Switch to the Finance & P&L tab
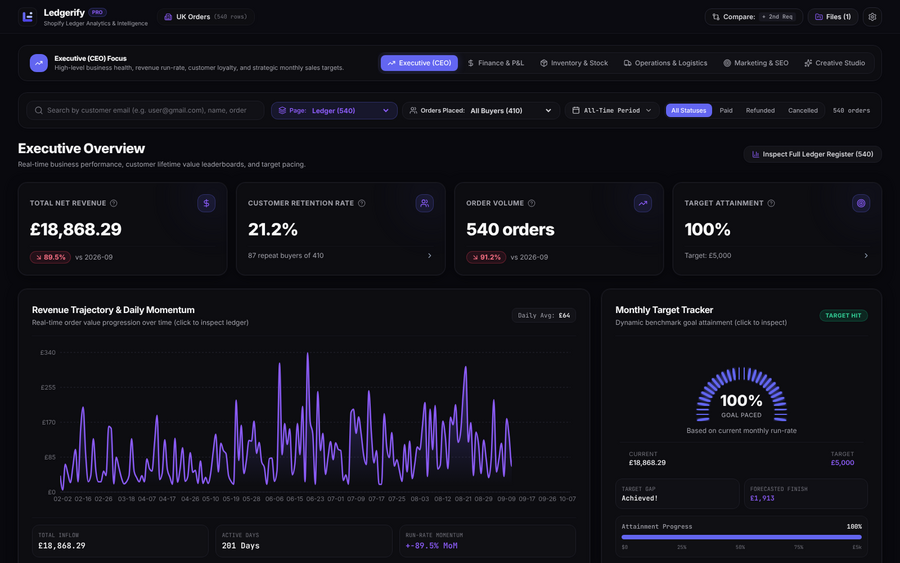900x563 pixels. pos(496,63)
